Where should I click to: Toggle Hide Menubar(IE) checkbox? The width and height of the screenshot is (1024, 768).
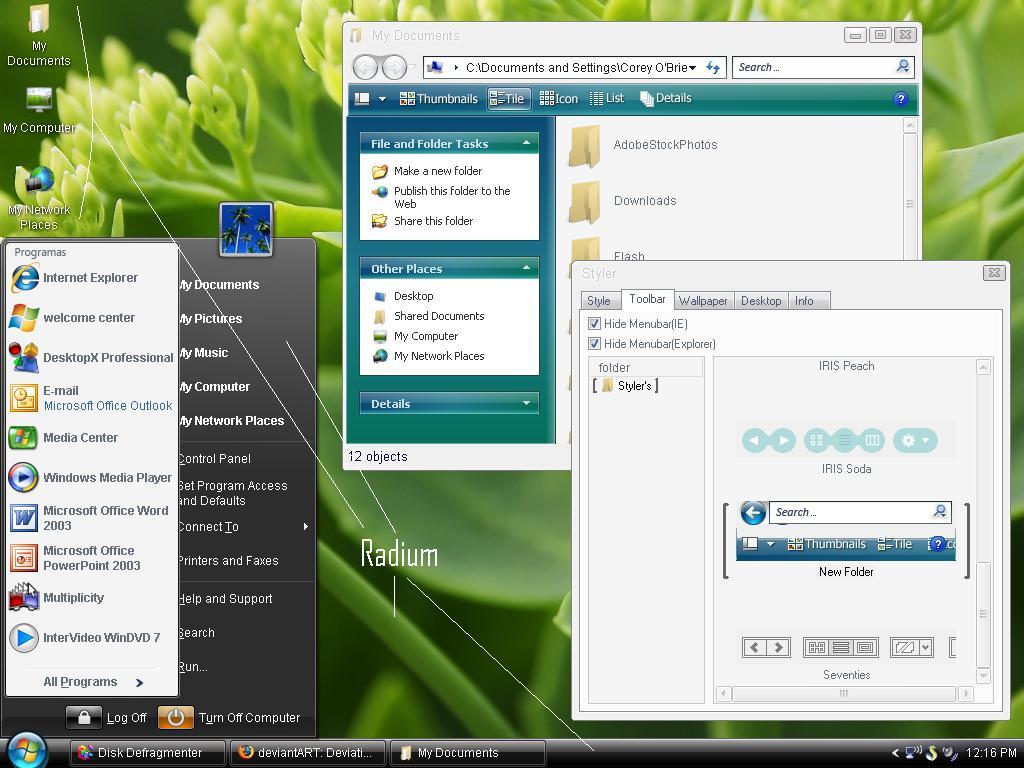coord(594,323)
